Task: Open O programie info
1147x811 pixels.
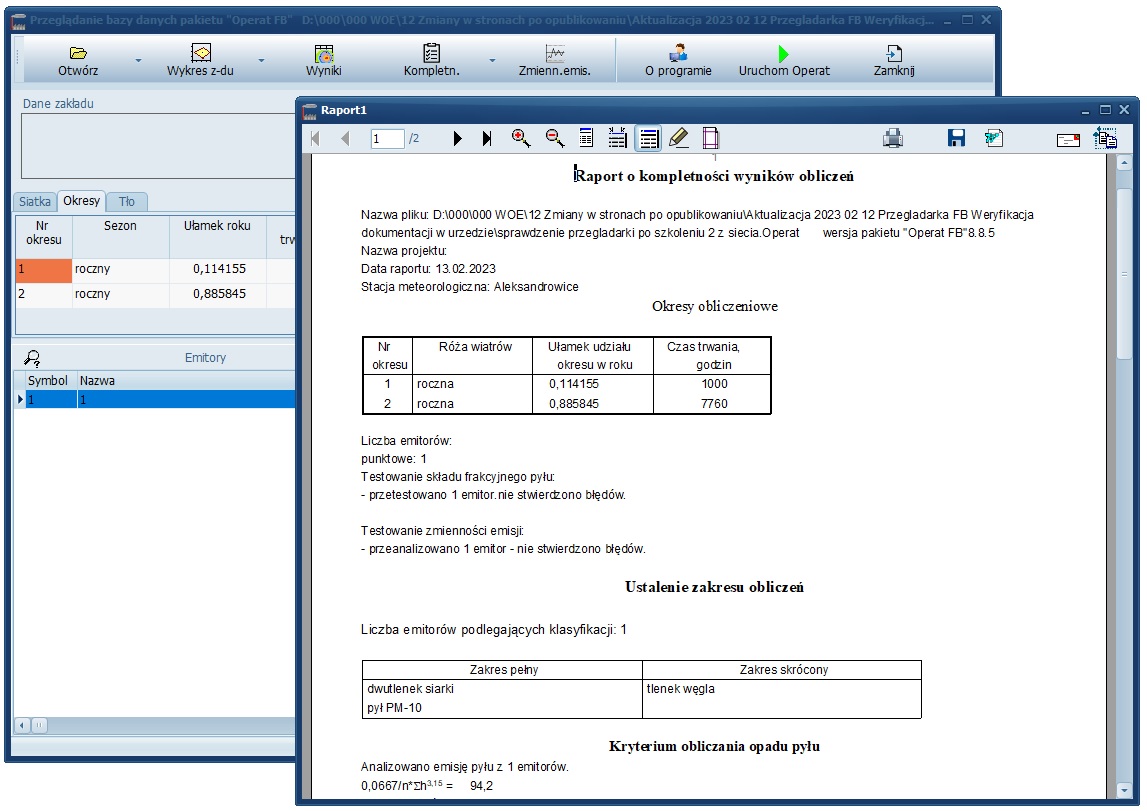Action: point(678,61)
